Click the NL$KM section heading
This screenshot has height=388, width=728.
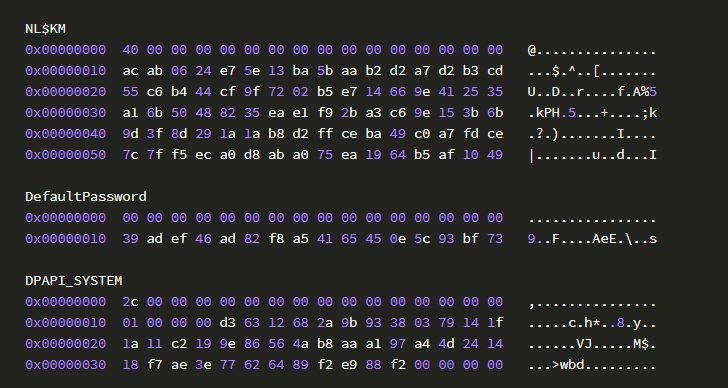(x=46, y=29)
